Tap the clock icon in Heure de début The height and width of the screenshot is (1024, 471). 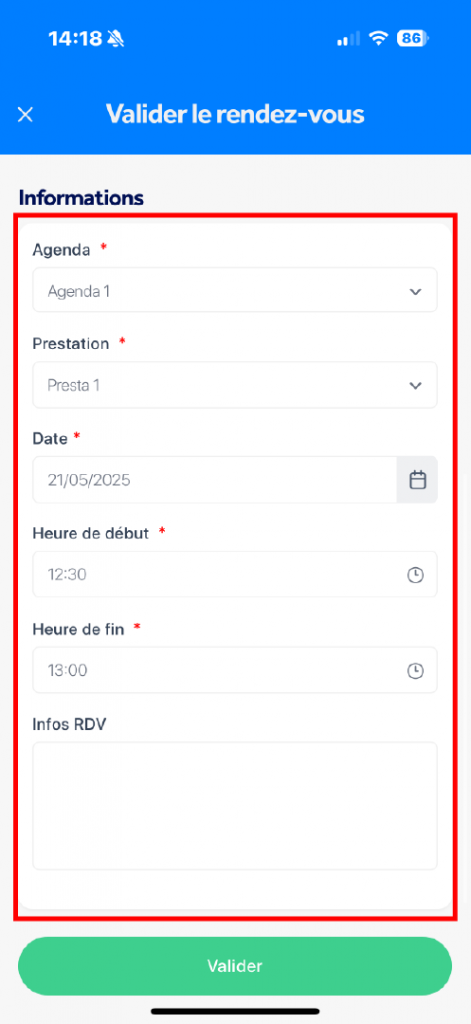click(415, 575)
